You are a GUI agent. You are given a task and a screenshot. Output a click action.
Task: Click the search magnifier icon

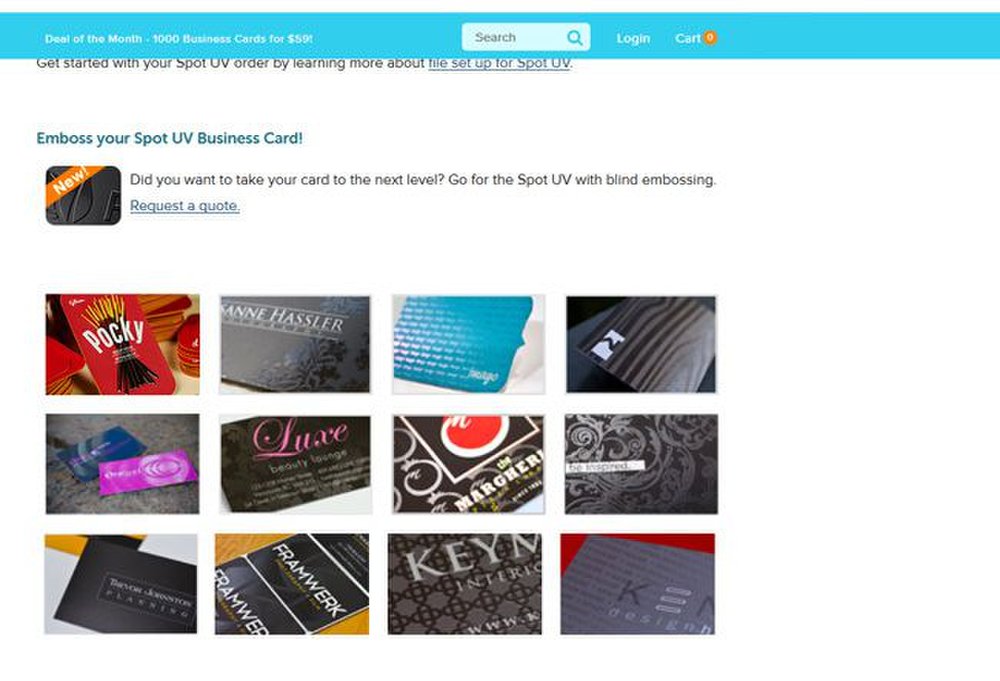click(x=575, y=38)
